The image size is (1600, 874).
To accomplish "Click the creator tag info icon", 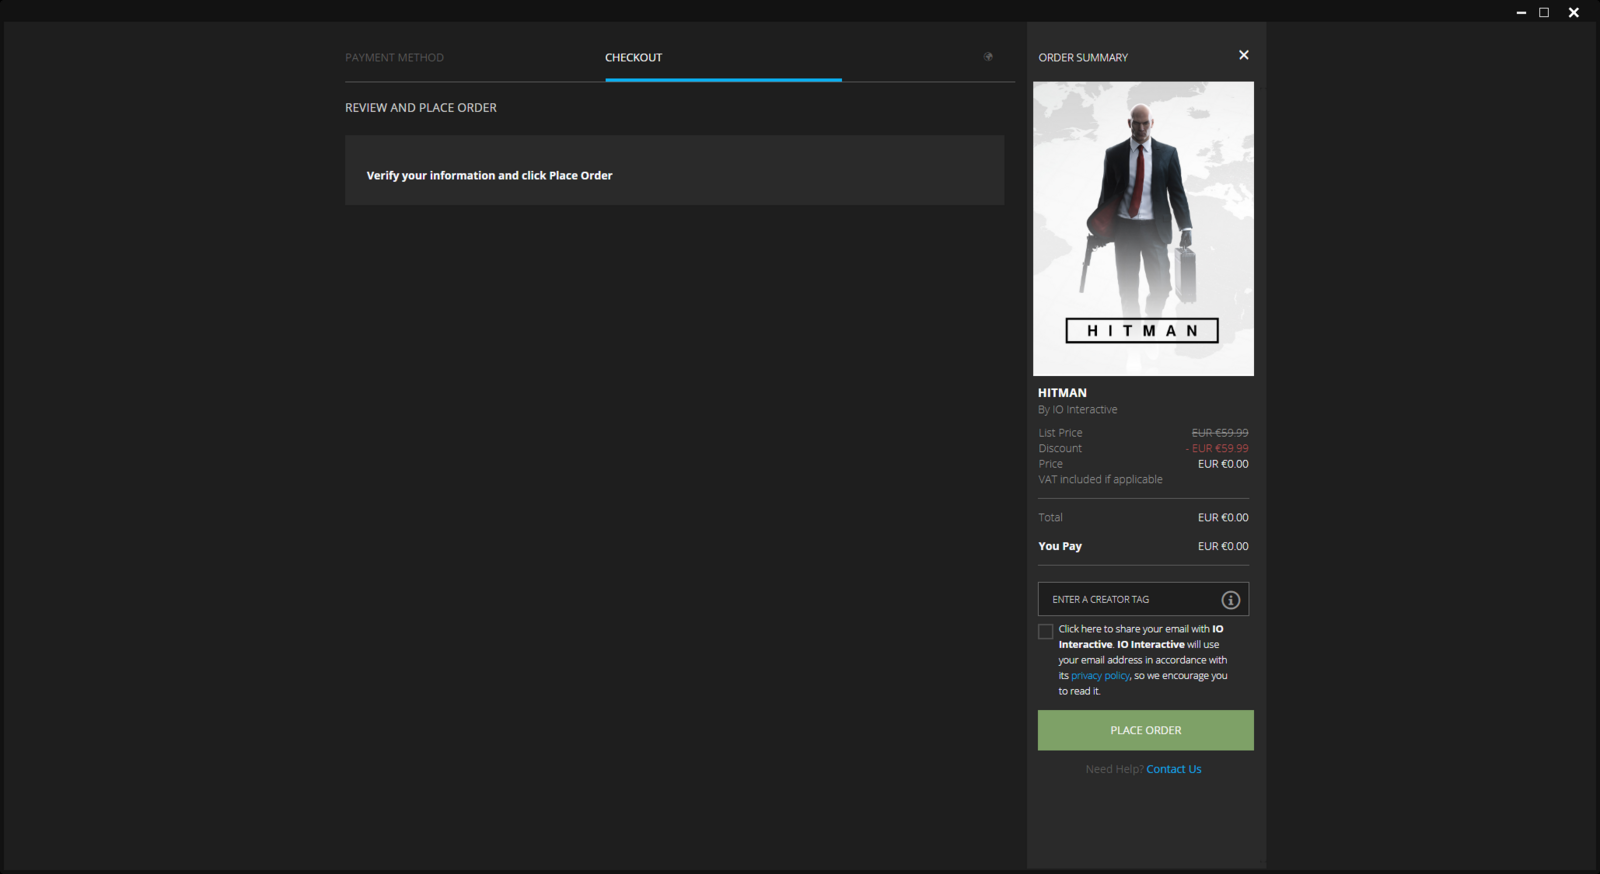I will 1230,600.
